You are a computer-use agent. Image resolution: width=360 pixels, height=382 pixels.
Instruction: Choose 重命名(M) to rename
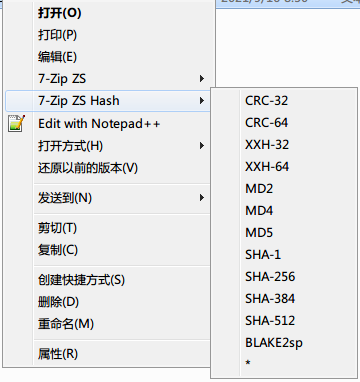click(66, 324)
